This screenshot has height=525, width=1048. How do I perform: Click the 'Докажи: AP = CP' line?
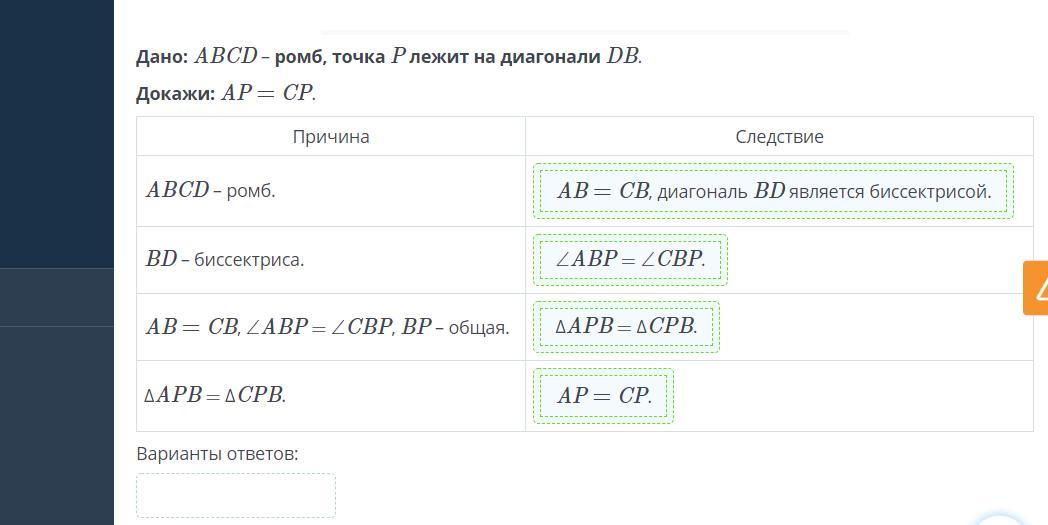coord(226,93)
